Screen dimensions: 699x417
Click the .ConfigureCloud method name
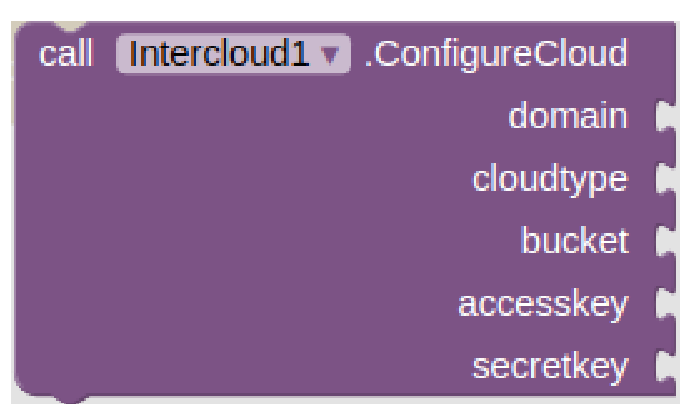496,54
